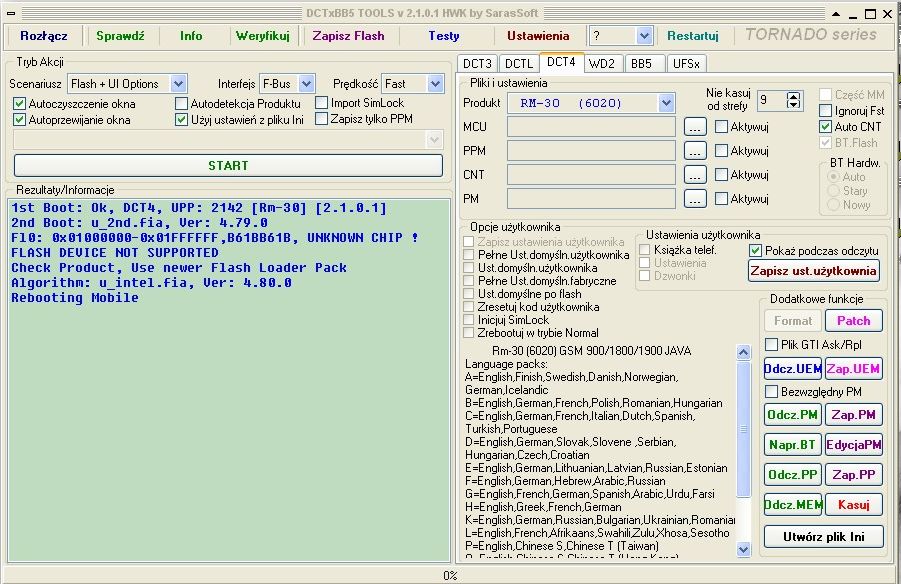
Task: Switch to the UFSx tab
Action: [686, 64]
